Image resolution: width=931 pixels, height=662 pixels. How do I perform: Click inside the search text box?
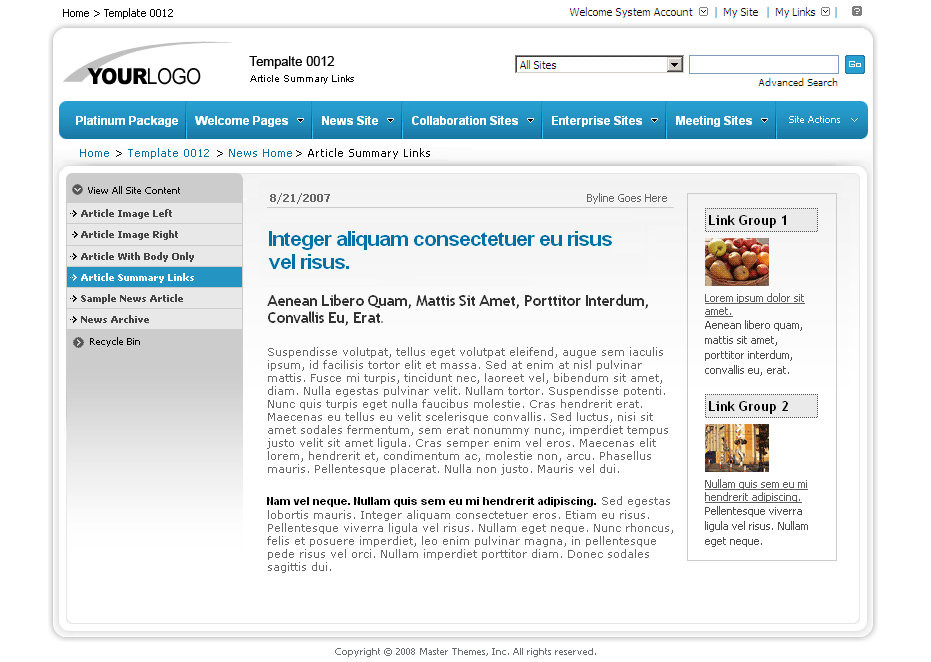763,64
